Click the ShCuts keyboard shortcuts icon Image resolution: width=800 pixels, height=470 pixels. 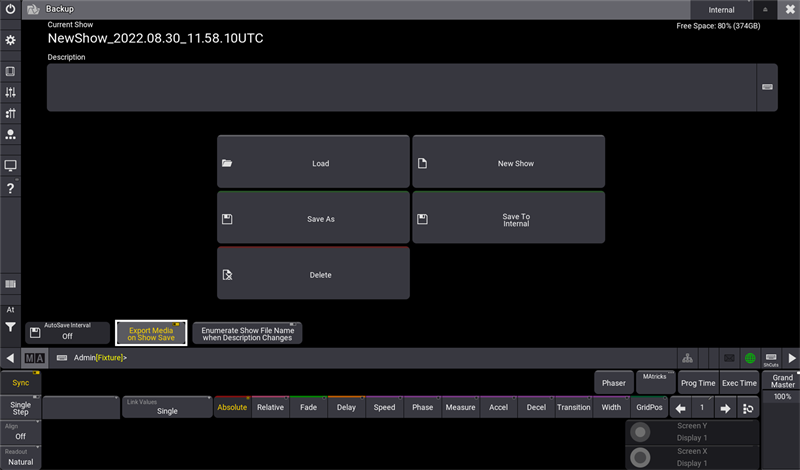(771, 357)
